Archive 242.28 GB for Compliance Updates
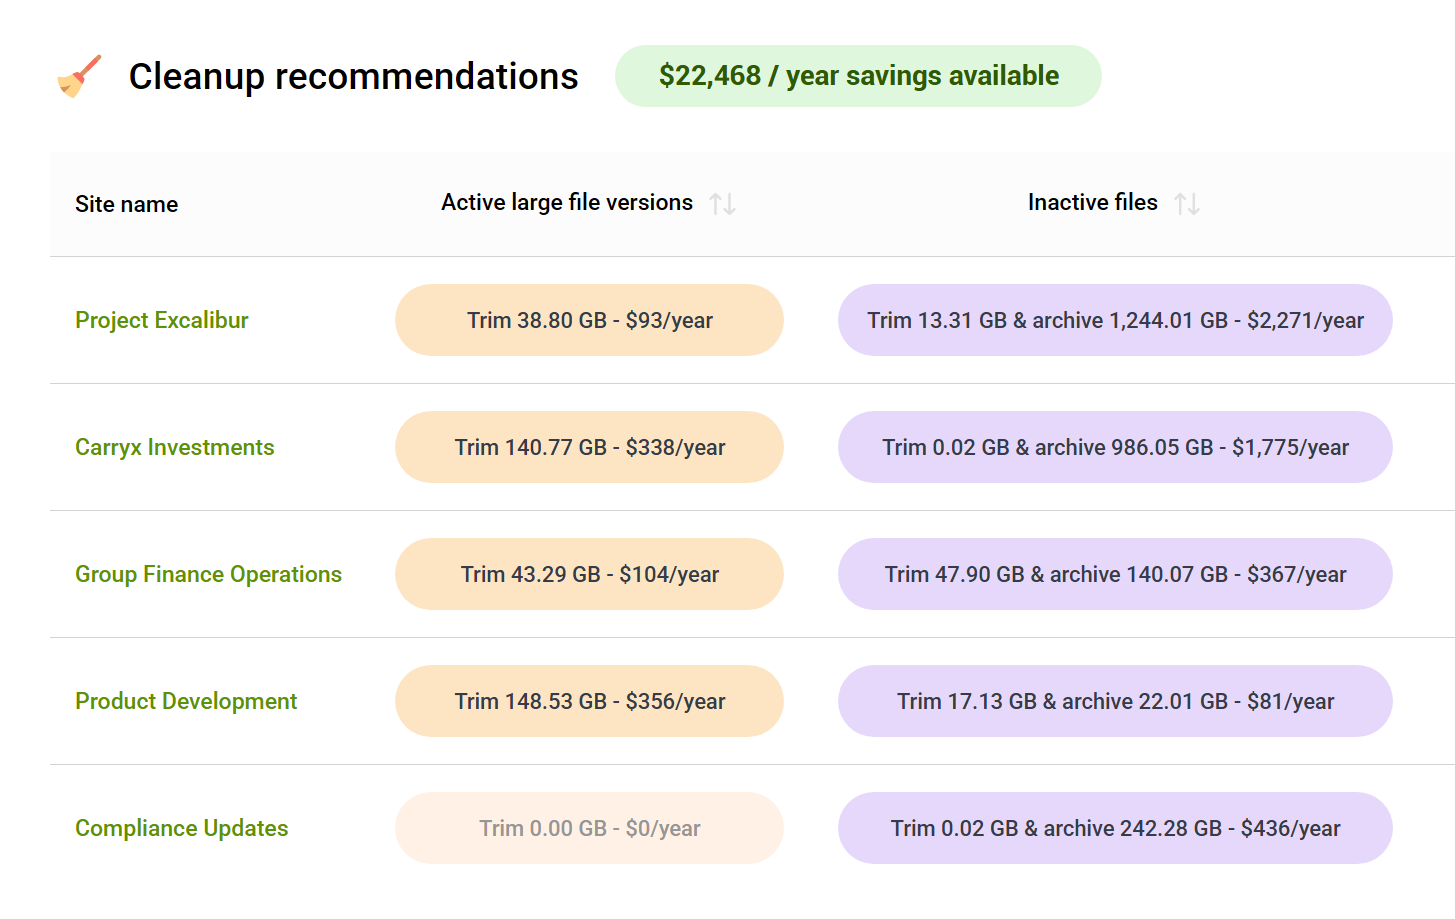Screen dimensions: 1455x919 coord(1115,828)
